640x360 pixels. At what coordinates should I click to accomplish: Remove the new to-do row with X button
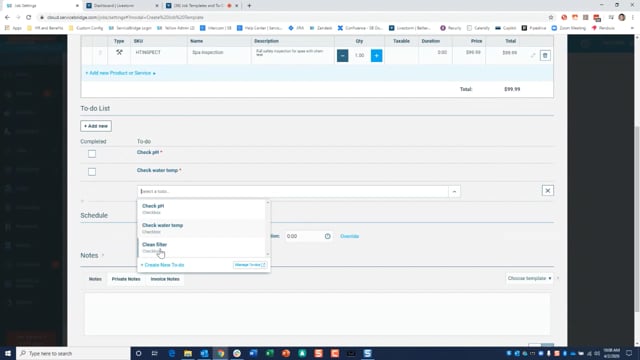coord(548,191)
